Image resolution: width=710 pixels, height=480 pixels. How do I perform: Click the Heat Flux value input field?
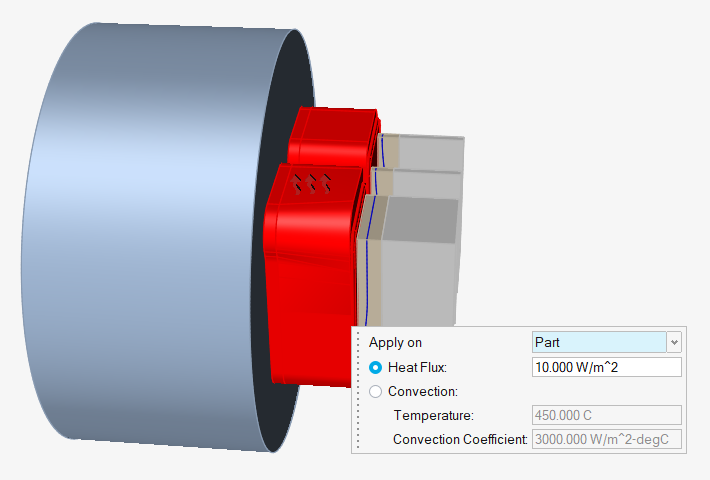tap(606, 367)
